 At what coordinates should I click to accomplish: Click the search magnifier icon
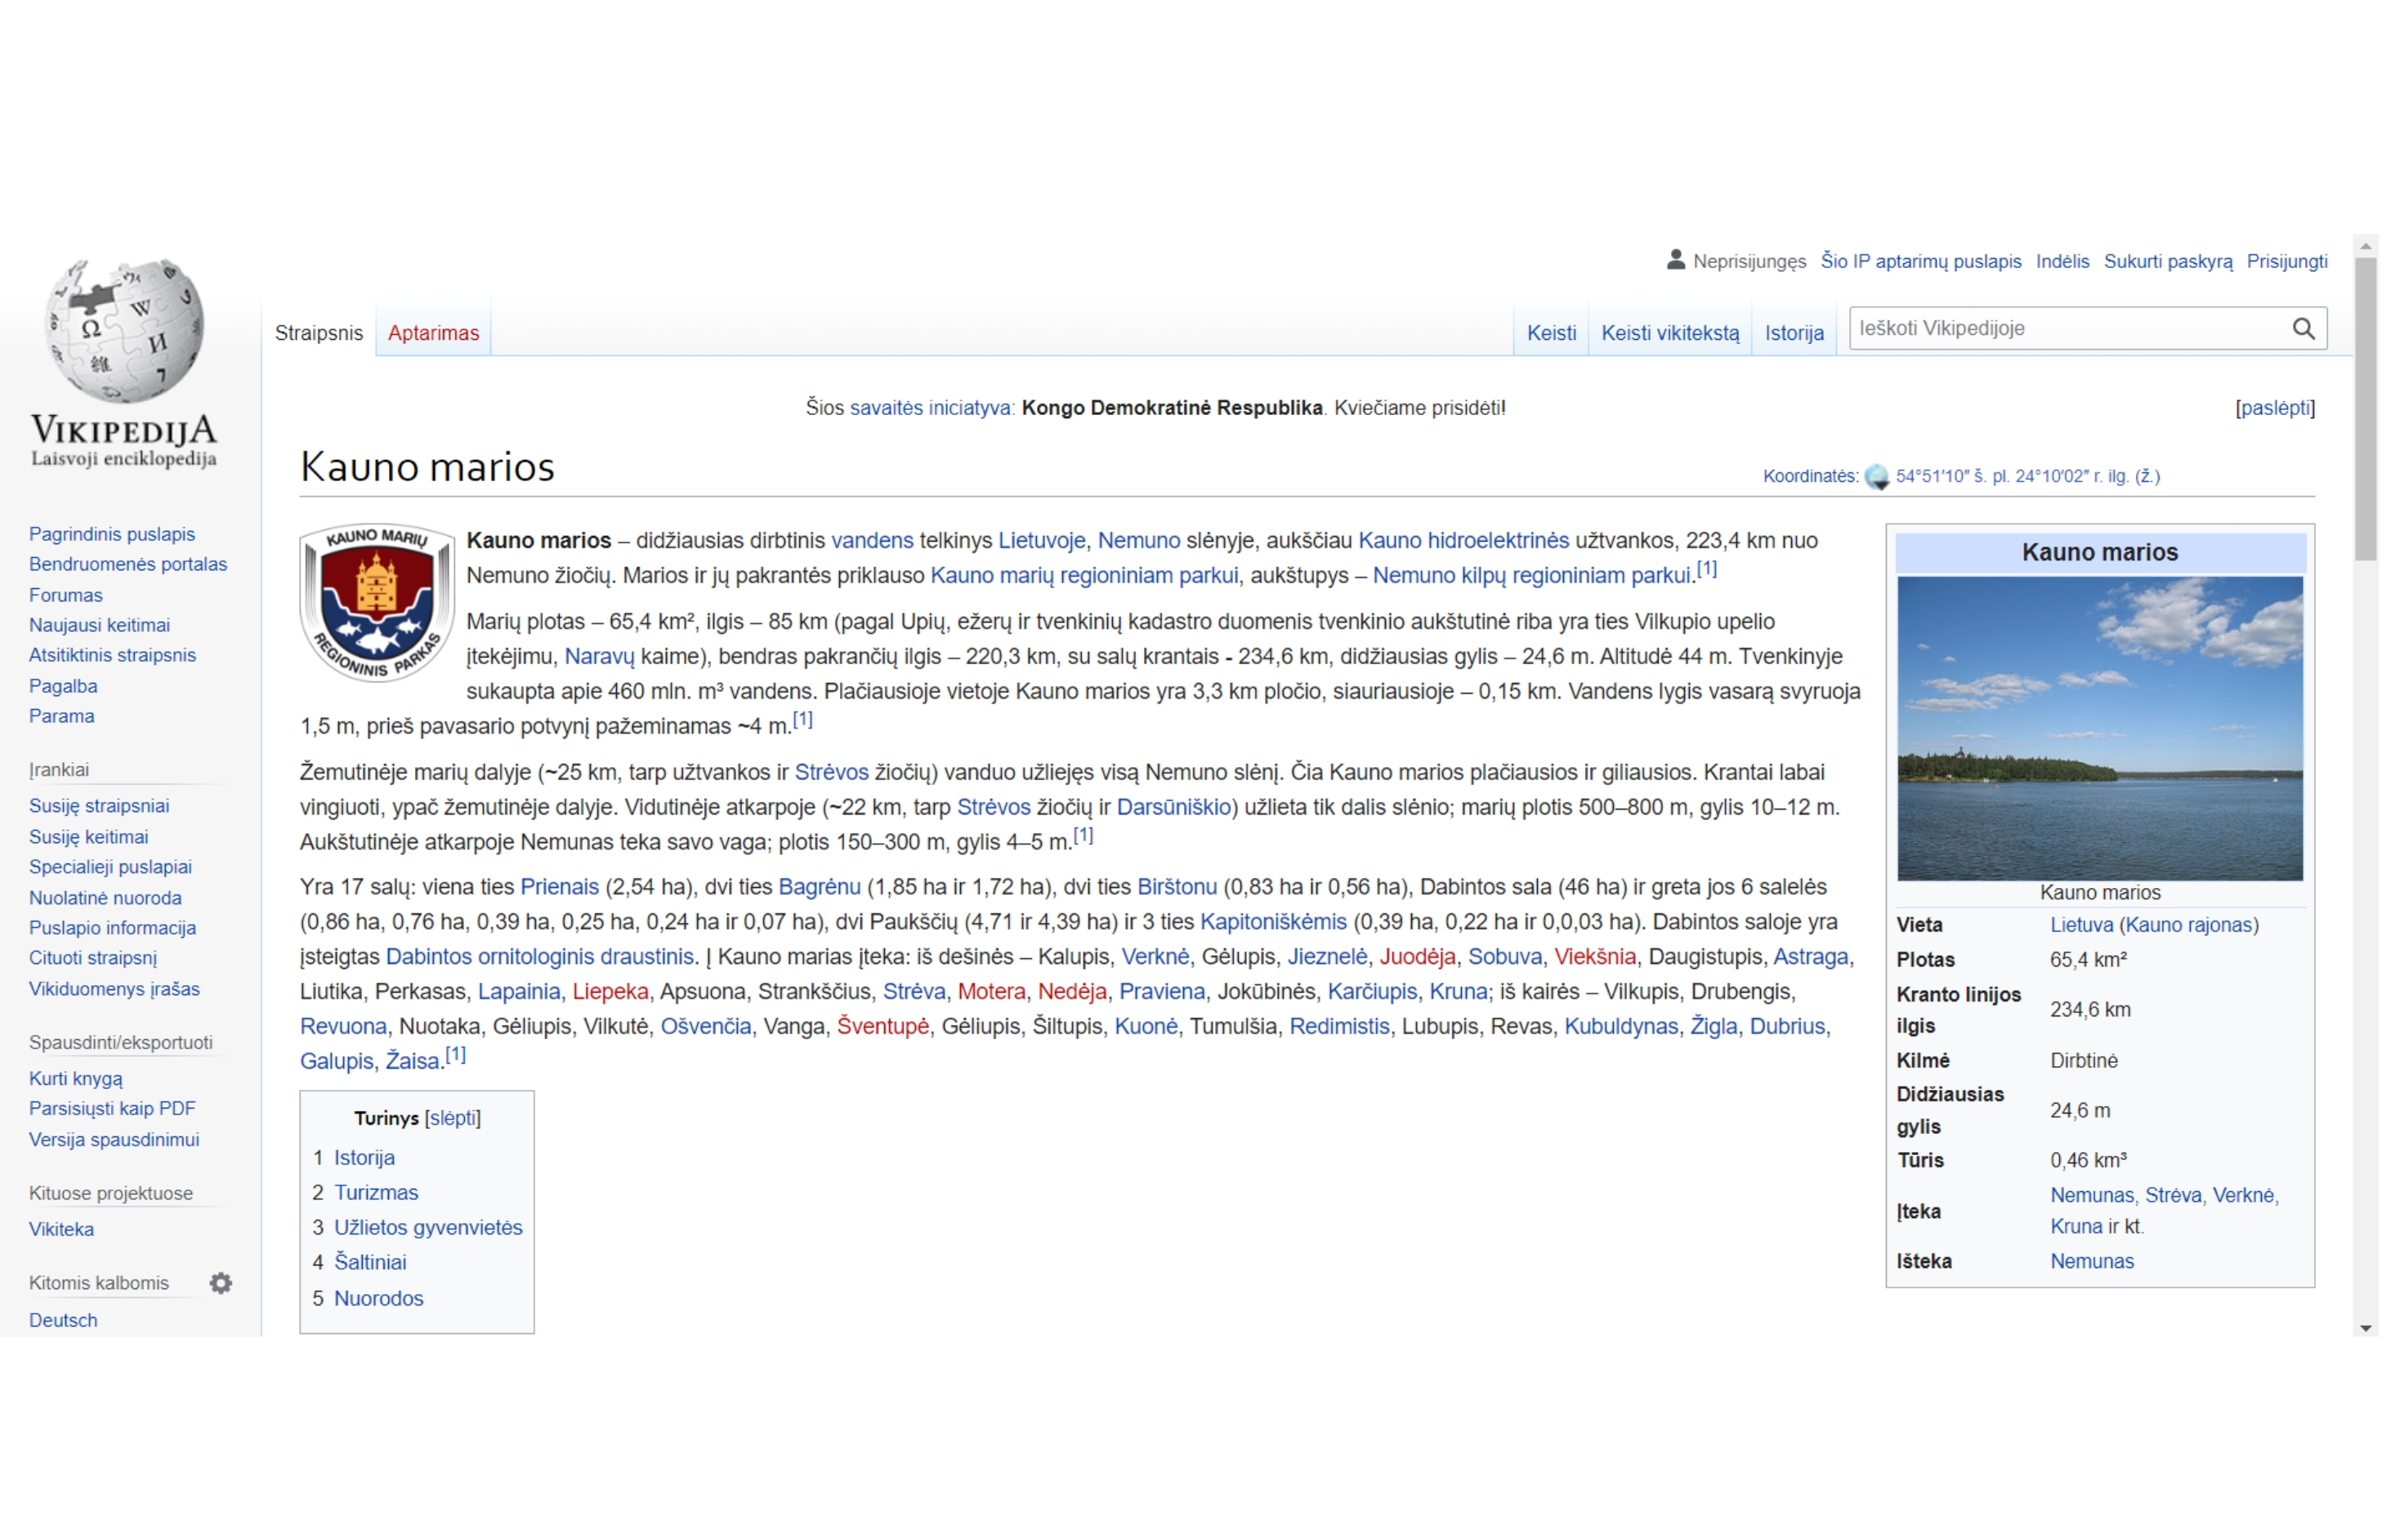pyautogui.click(x=2302, y=329)
